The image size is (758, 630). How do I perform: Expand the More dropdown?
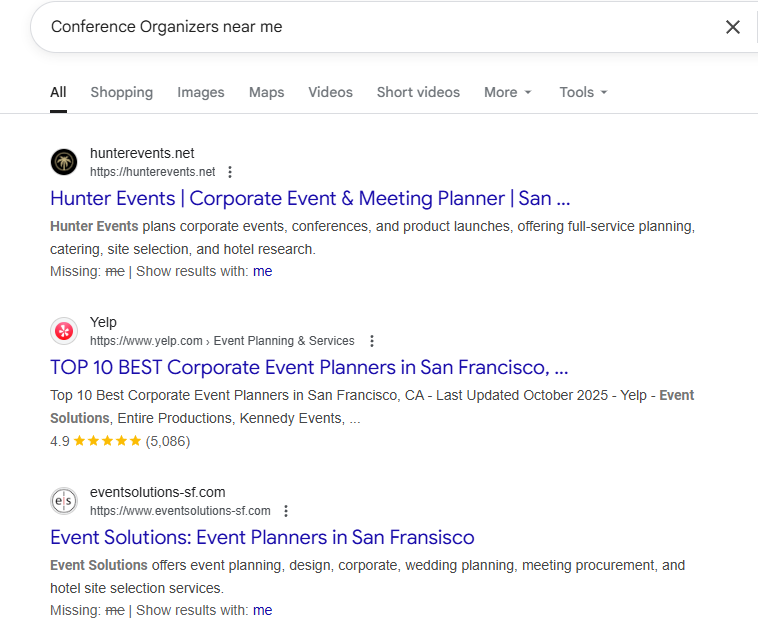508,92
